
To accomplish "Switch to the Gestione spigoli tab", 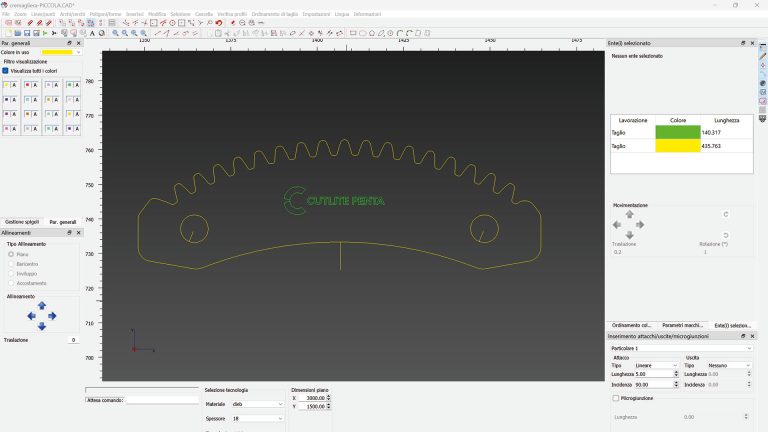I will [22, 222].
